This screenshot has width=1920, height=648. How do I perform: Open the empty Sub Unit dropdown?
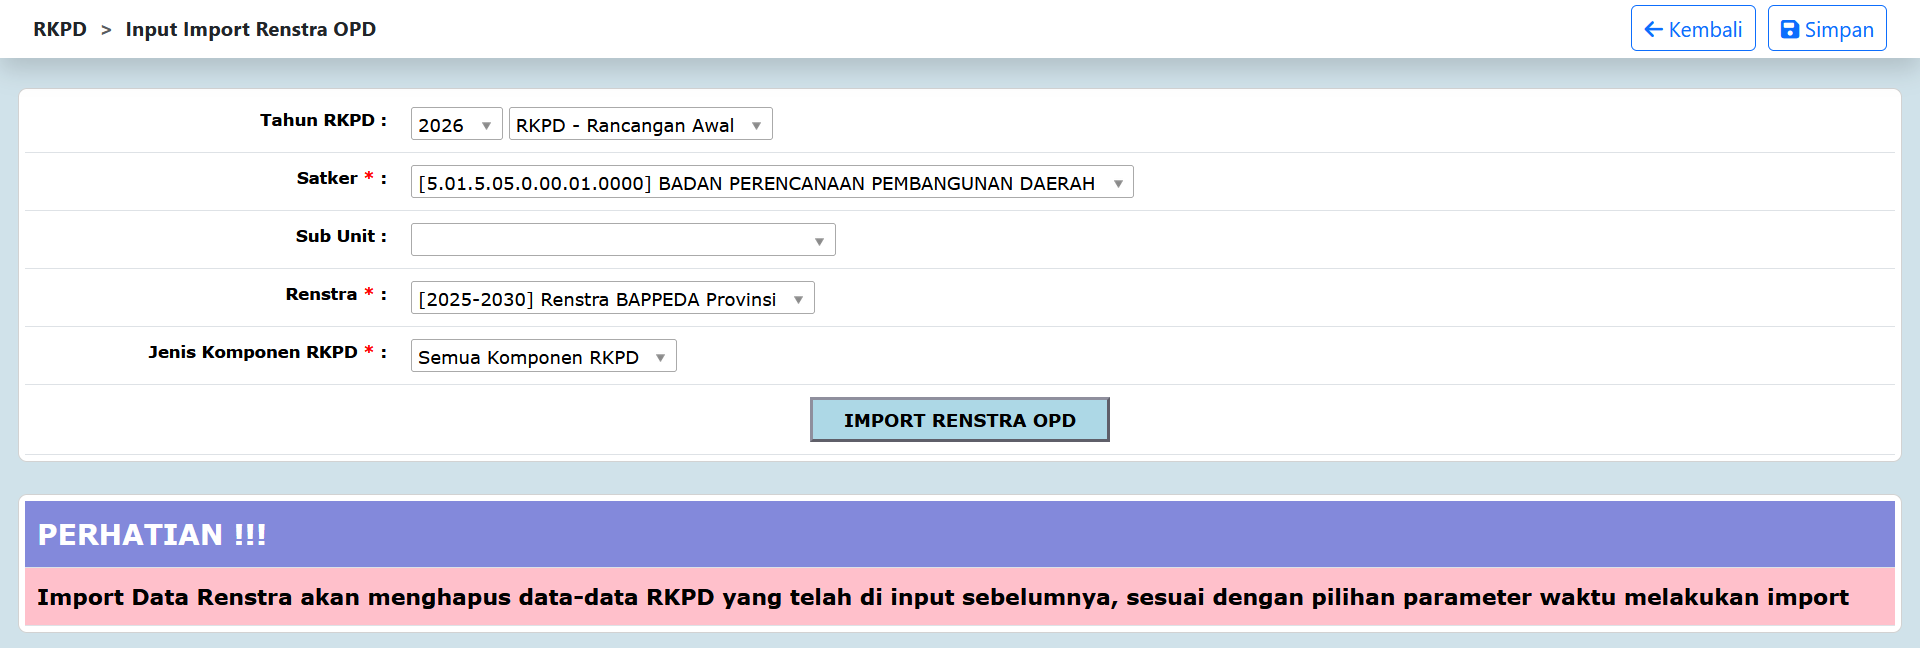point(623,240)
